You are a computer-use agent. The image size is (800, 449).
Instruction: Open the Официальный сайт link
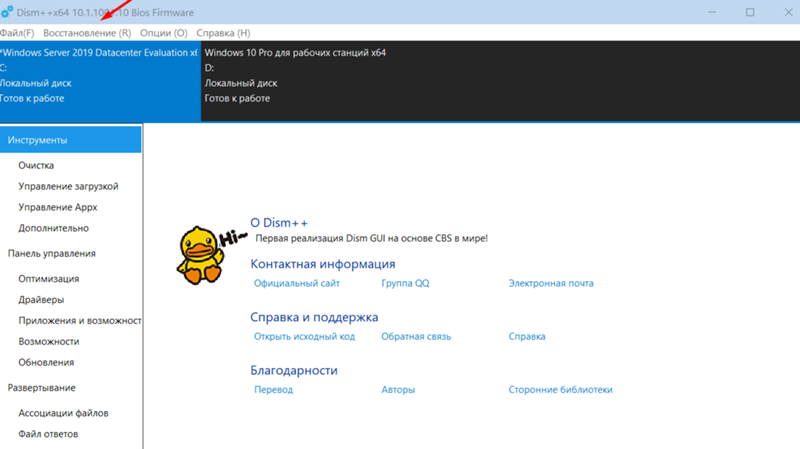tap(296, 283)
